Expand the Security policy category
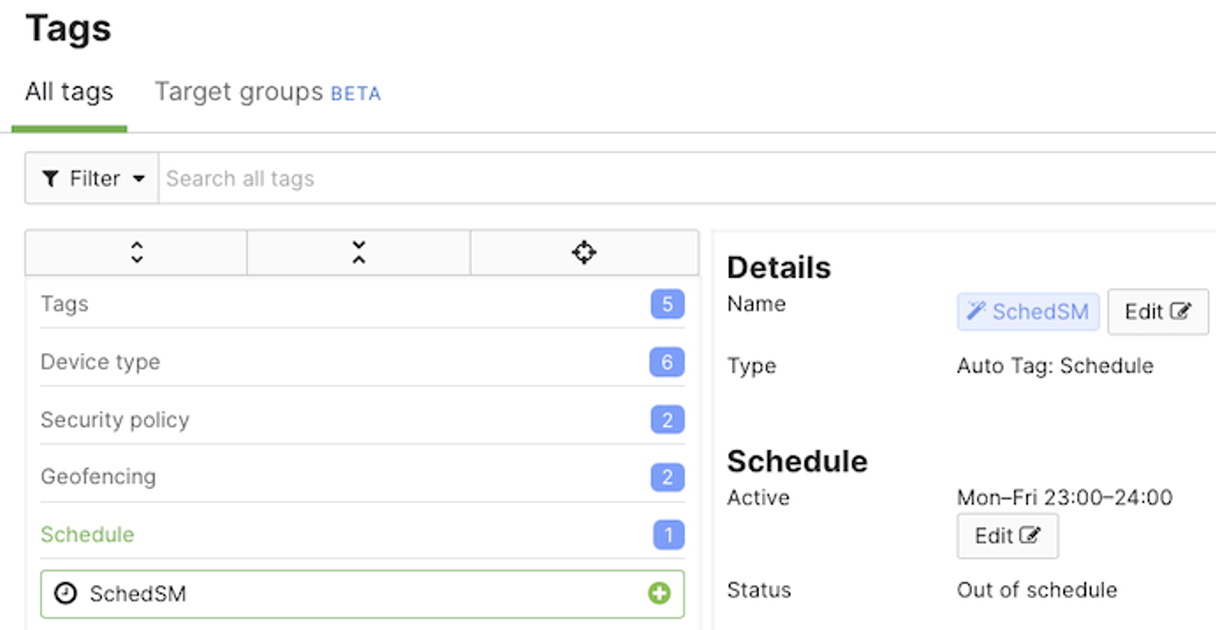1216x630 pixels. (115, 420)
